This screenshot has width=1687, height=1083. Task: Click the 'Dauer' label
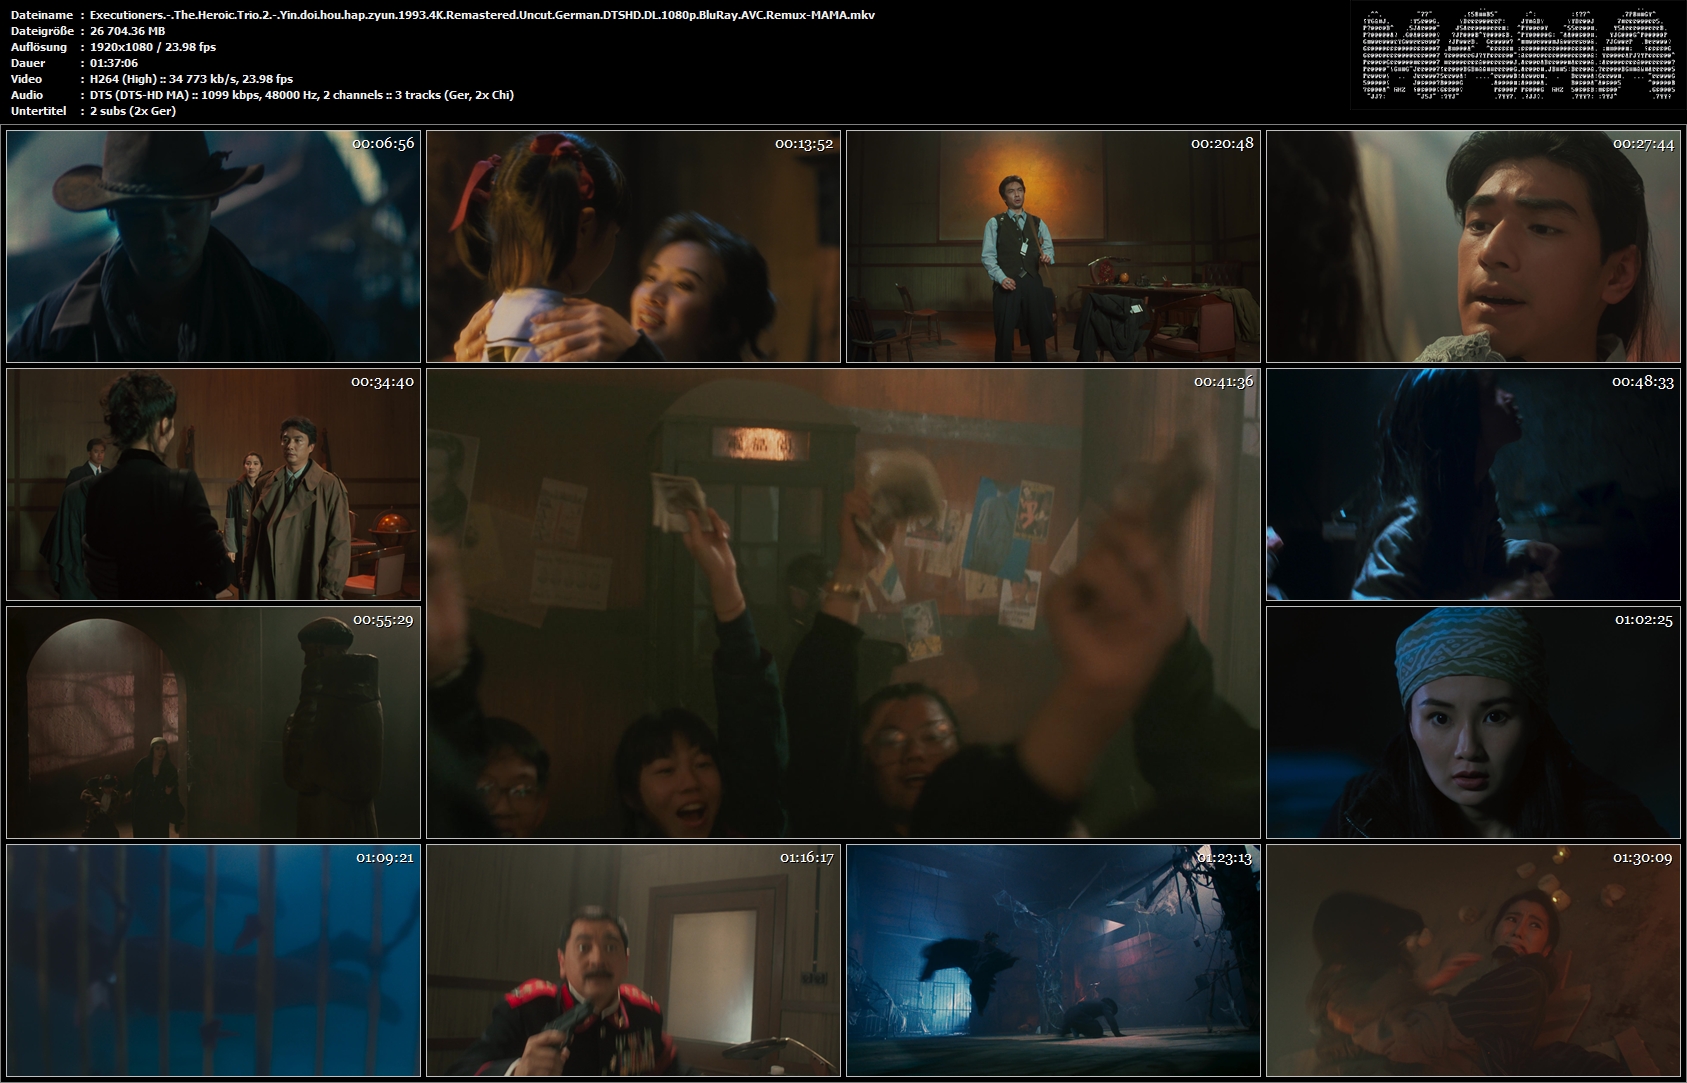pyautogui.click(x=28, y=63)
